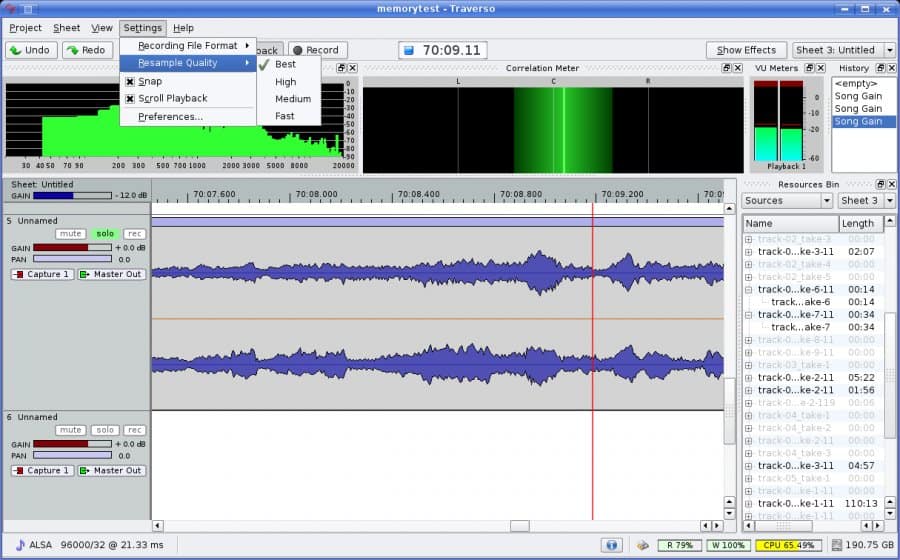Screen dimensions: 900x560
Task: Close the History panel
Action: (x=892, y=68)
